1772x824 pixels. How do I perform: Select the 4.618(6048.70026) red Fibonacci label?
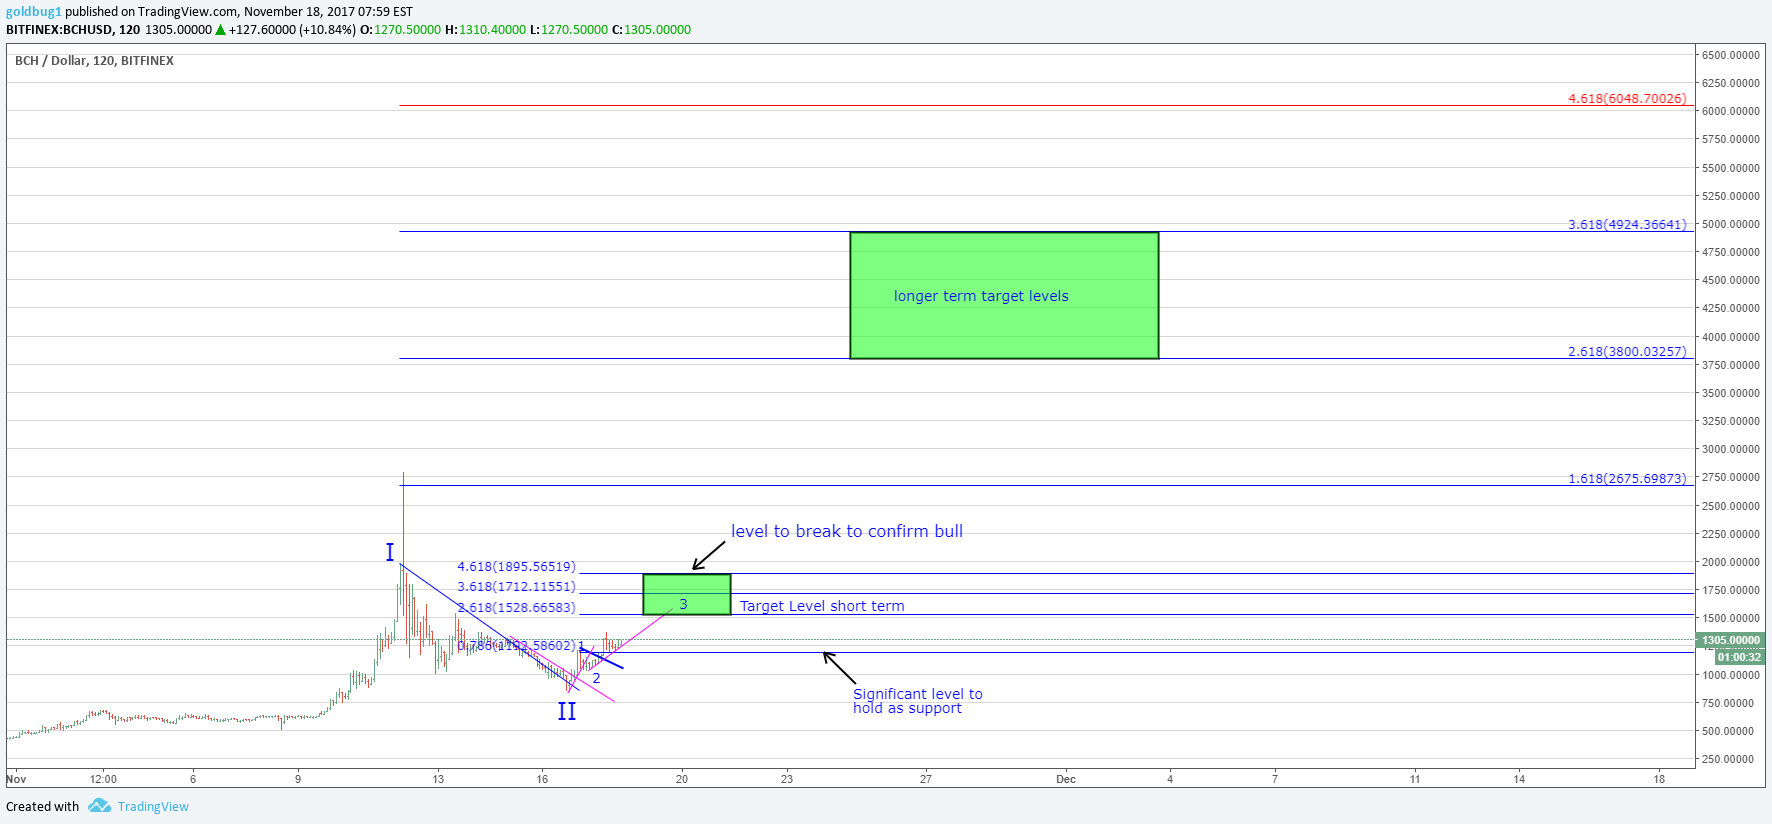[x=1627, y=98]
